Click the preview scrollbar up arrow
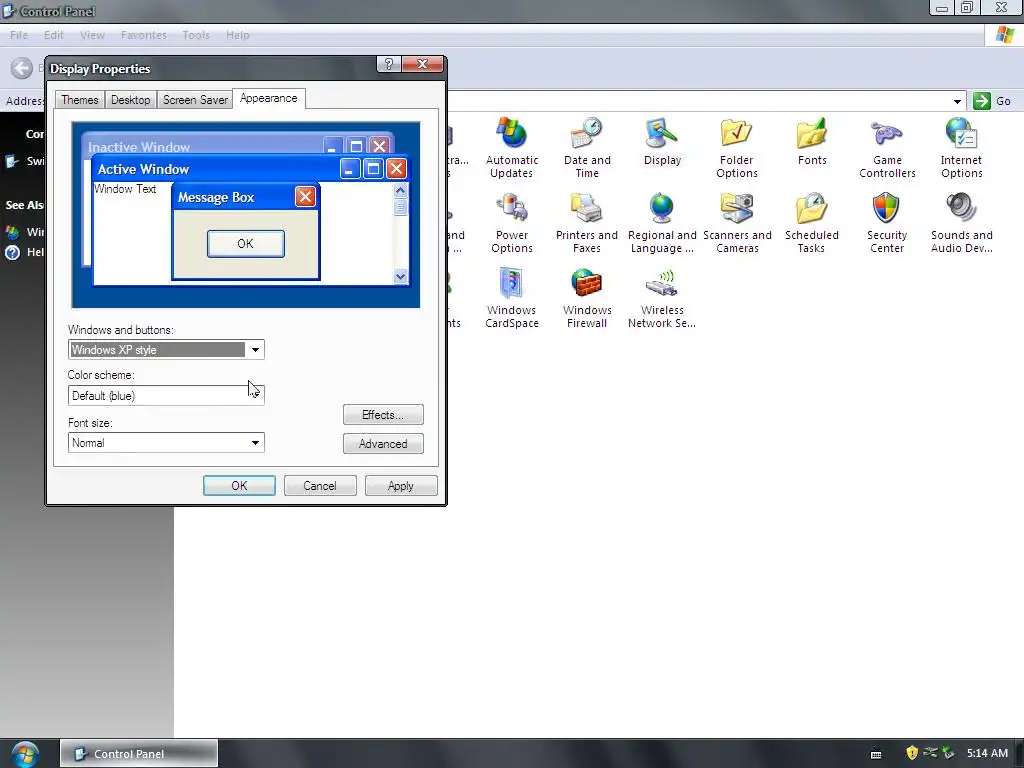This screenshot has height=768, width=1024. click(x=400, y=190)
